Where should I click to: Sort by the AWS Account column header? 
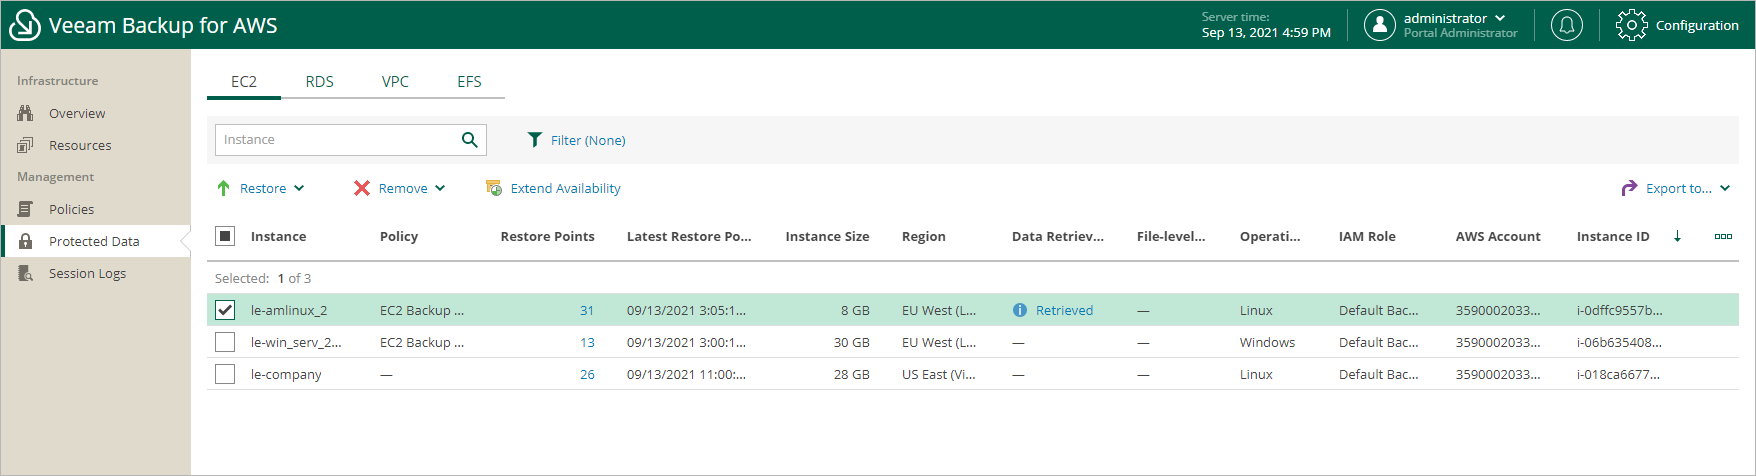point(1498,236)
